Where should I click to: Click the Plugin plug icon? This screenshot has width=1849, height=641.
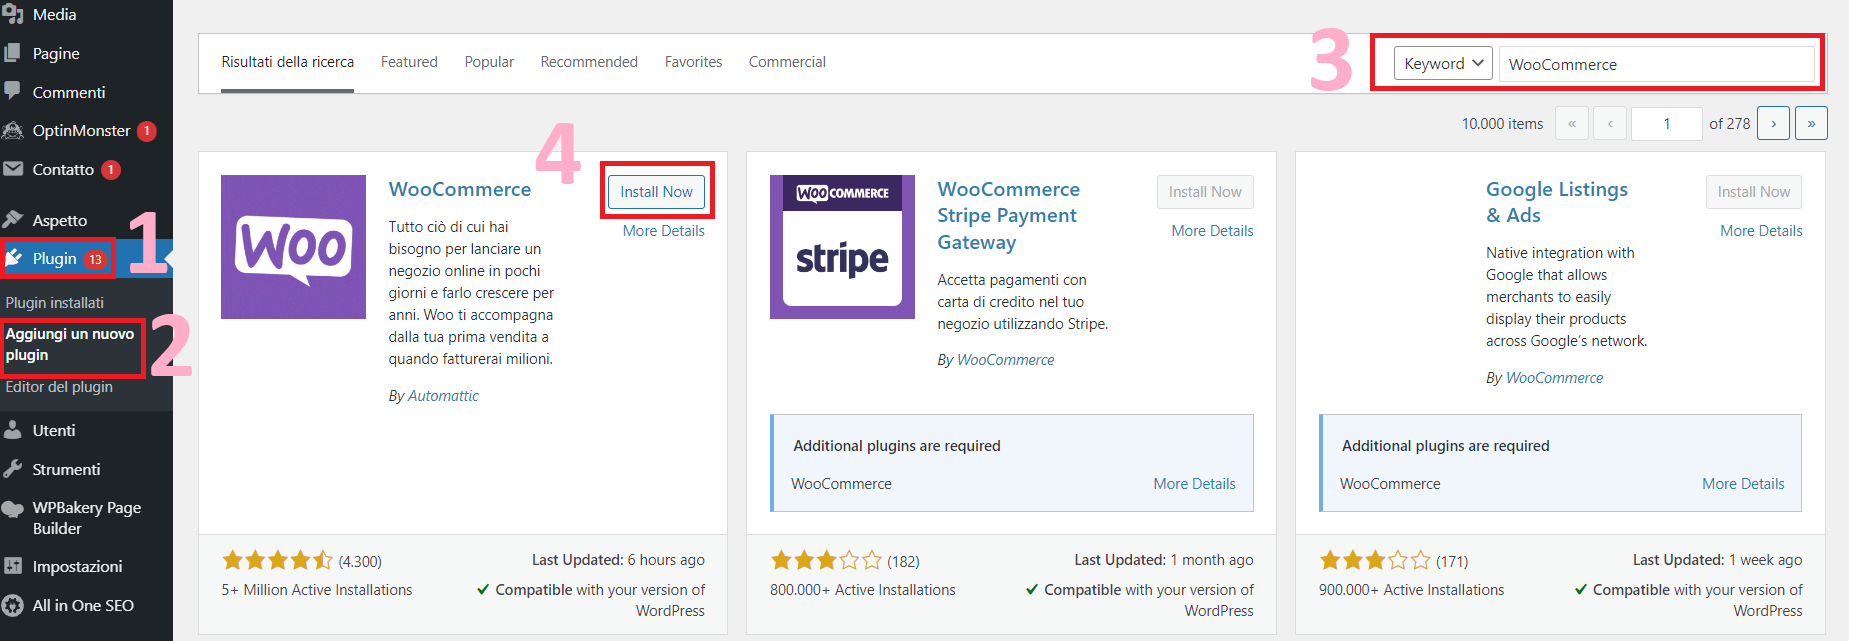13,259
